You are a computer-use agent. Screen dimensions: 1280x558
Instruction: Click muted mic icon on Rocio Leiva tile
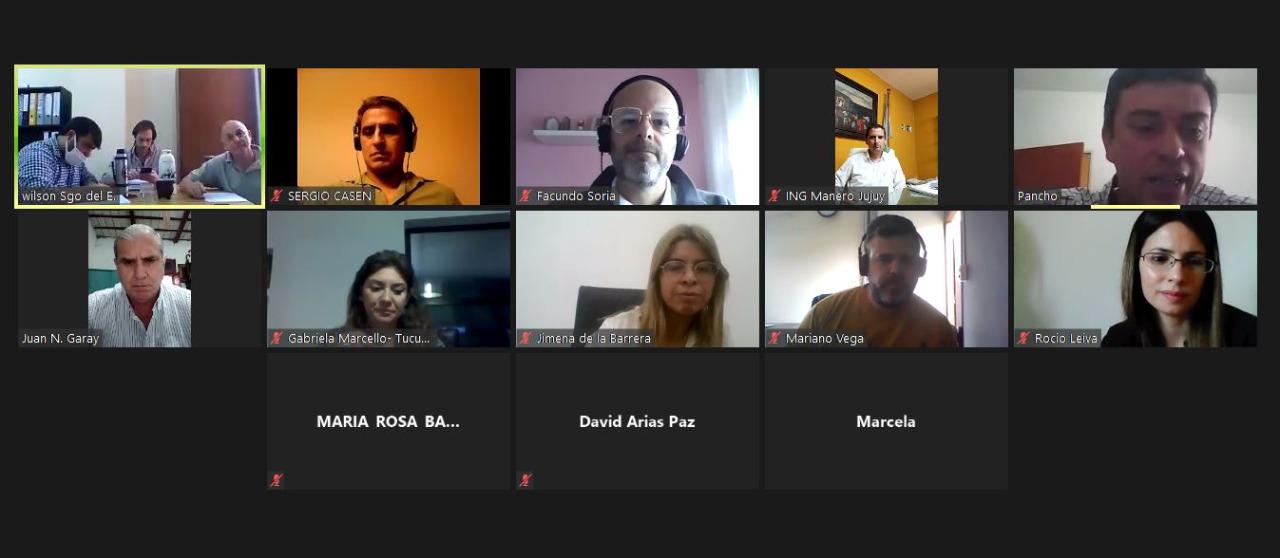(x=1024, y=338)
